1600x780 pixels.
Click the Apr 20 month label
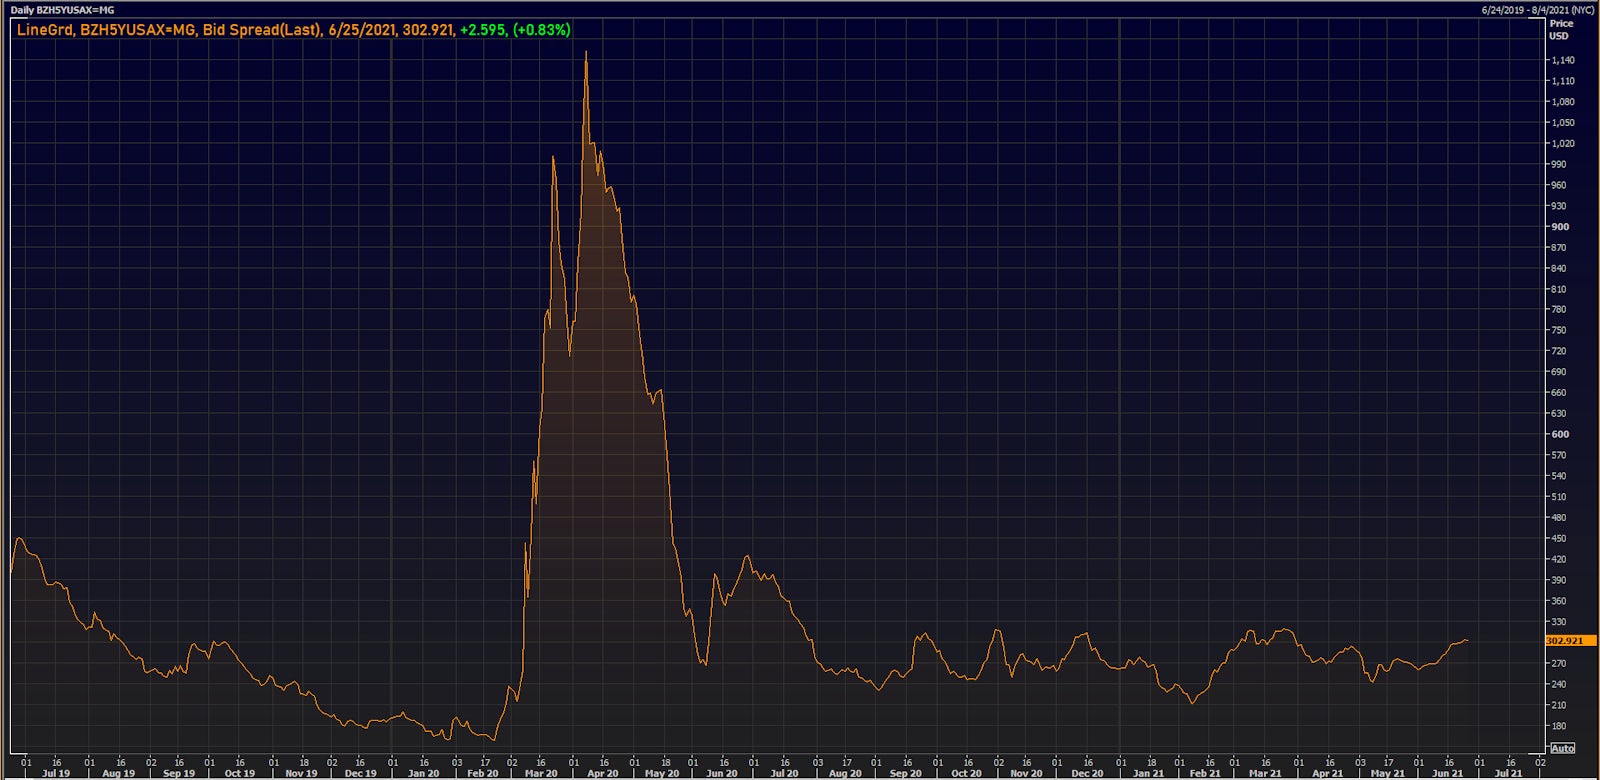pyautogui.click(x=603, y=773)
